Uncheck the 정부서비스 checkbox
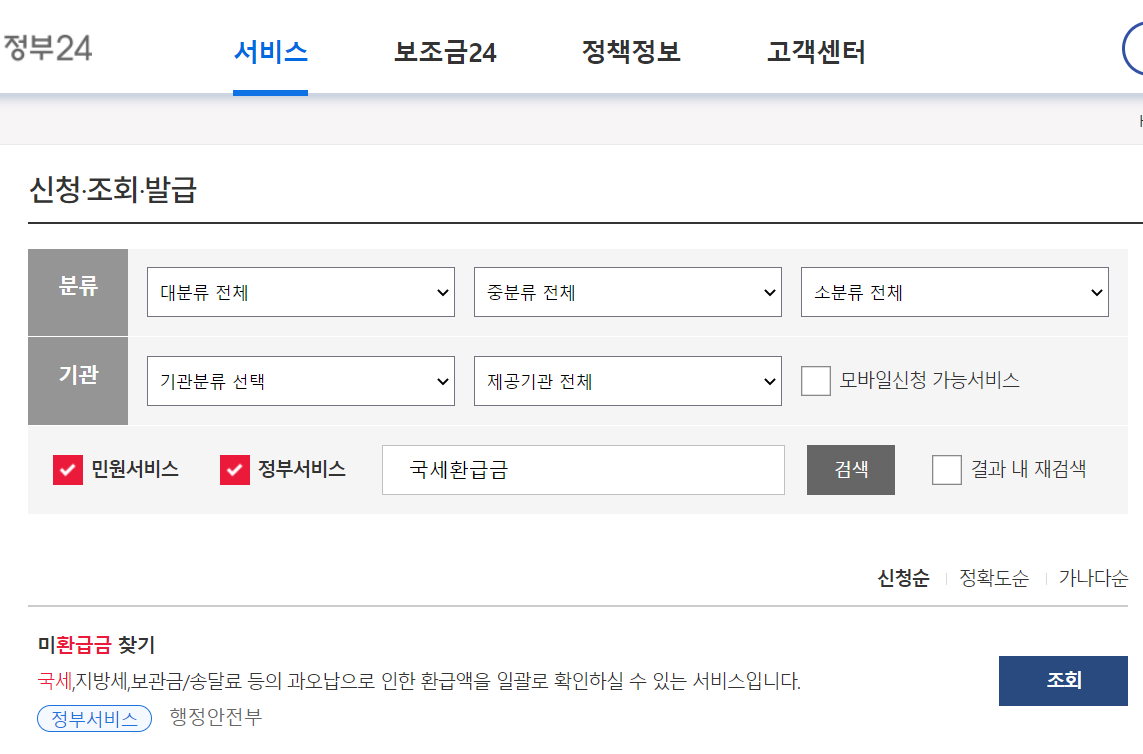1143x754 pixels. (x=236, y=470)
